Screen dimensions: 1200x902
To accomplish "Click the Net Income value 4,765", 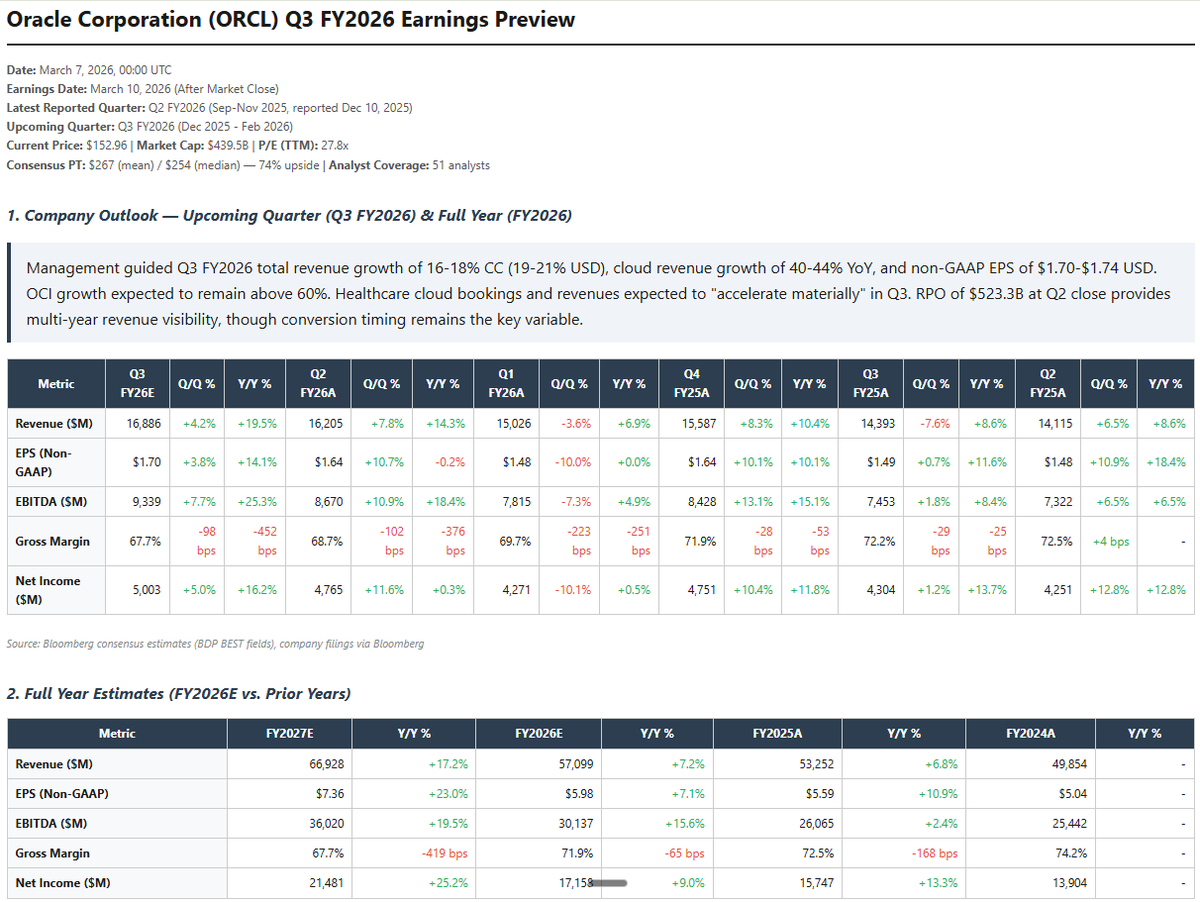I will pos(329,590).
